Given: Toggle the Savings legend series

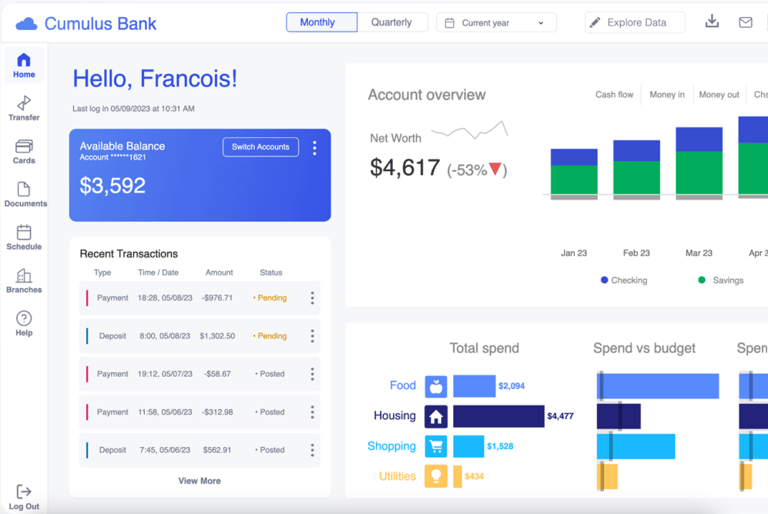Looking at the screenshot, I should pyautogui.click(x=720, y=280).
